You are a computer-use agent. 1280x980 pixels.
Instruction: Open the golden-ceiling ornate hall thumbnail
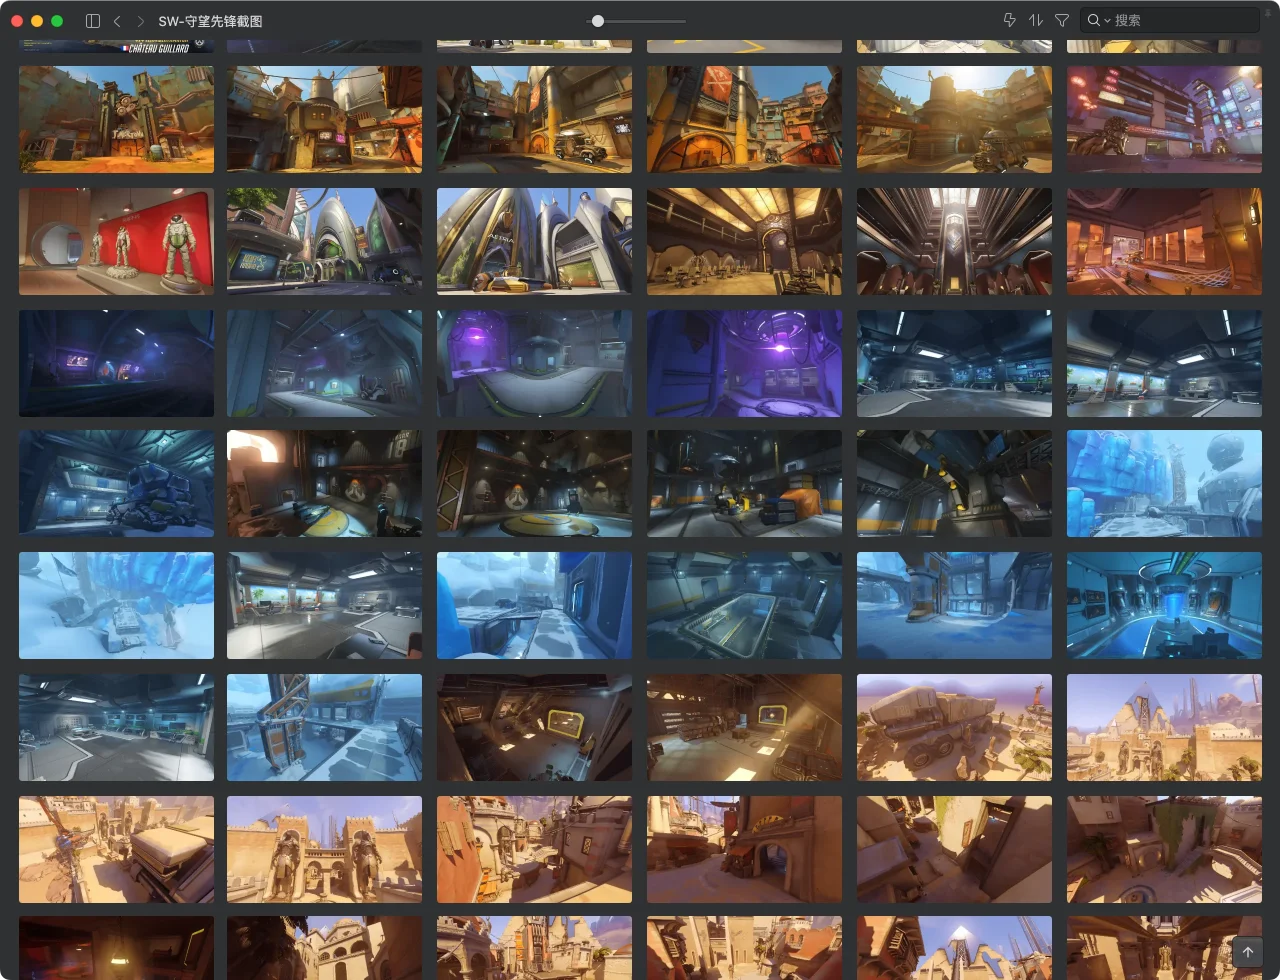coord(744,241)
